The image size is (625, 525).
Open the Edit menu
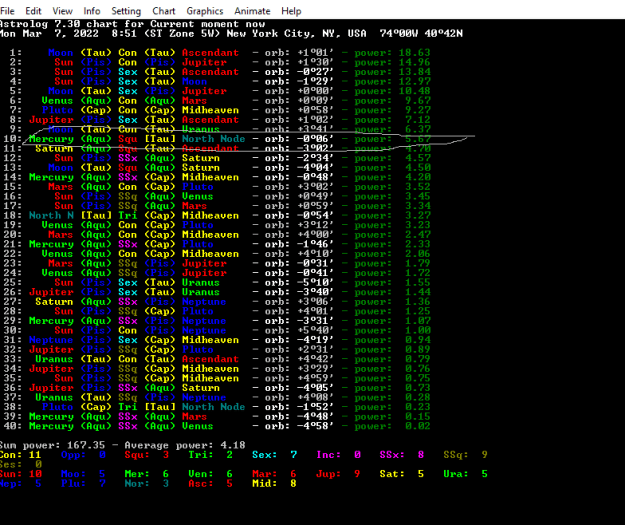(33, 11)
